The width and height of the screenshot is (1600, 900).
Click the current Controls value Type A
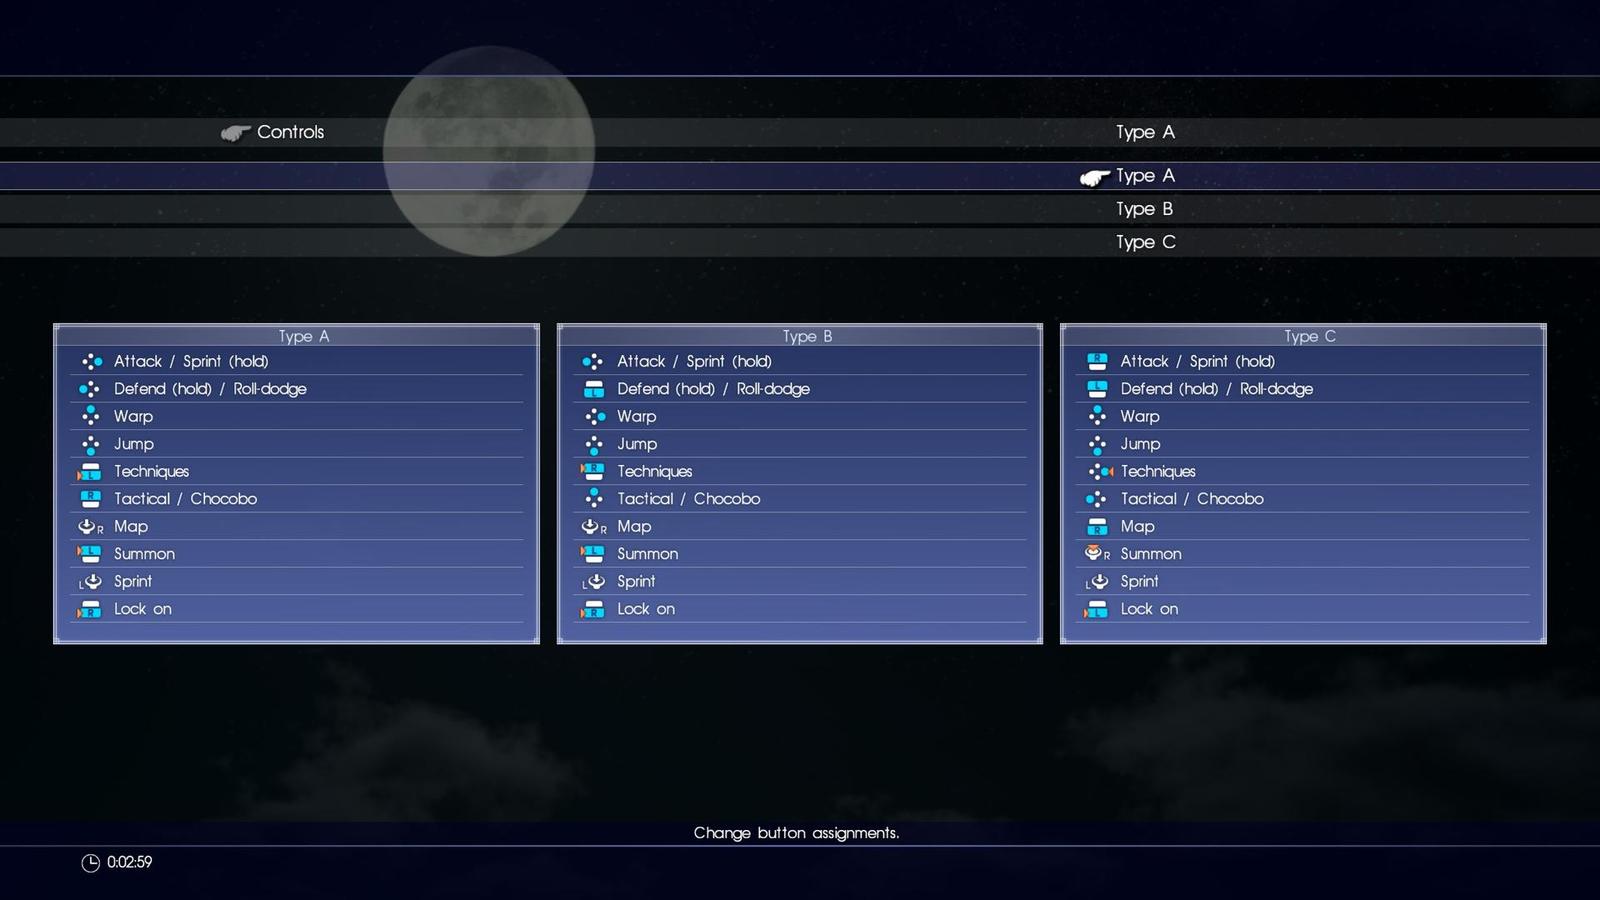1145,132
